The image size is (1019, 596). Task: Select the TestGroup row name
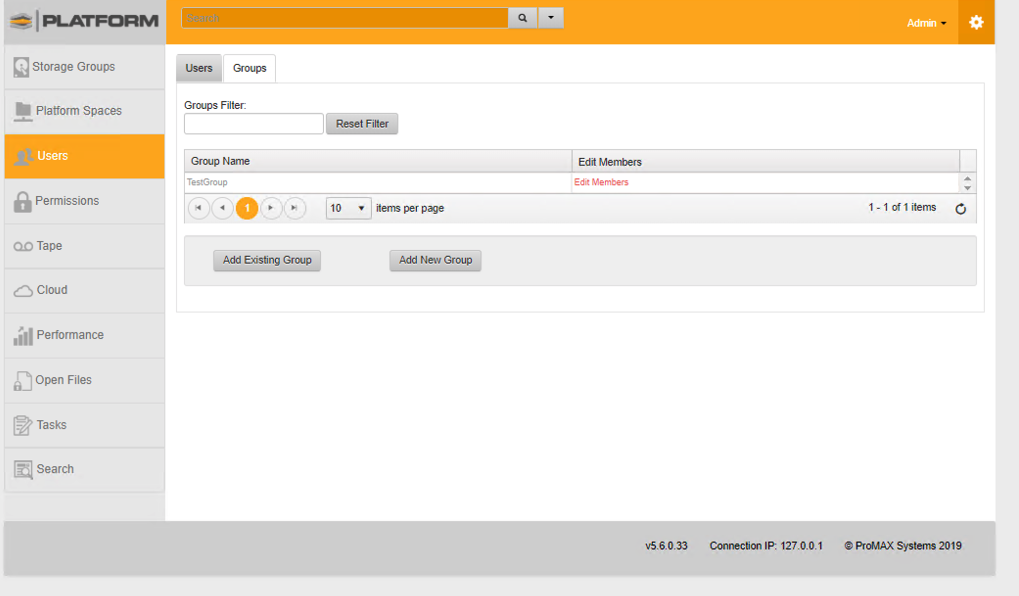[x=207, y=183]
